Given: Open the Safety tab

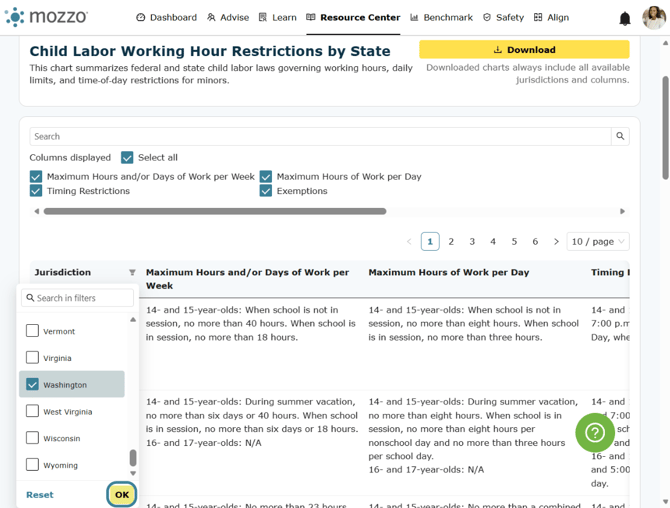Looking at the screenshot, I should [503, 18].
